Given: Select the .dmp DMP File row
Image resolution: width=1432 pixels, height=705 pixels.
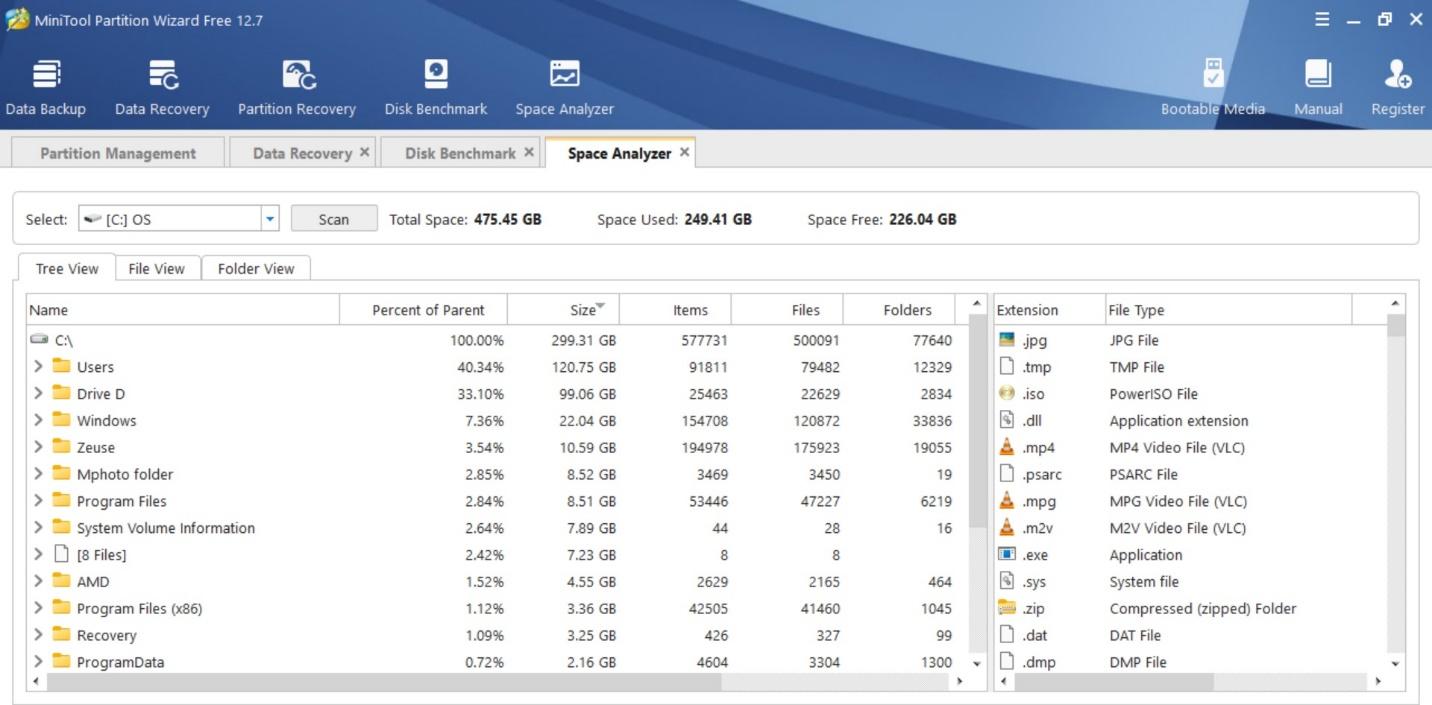Looking at the screenshot, I should [1190, 662].
